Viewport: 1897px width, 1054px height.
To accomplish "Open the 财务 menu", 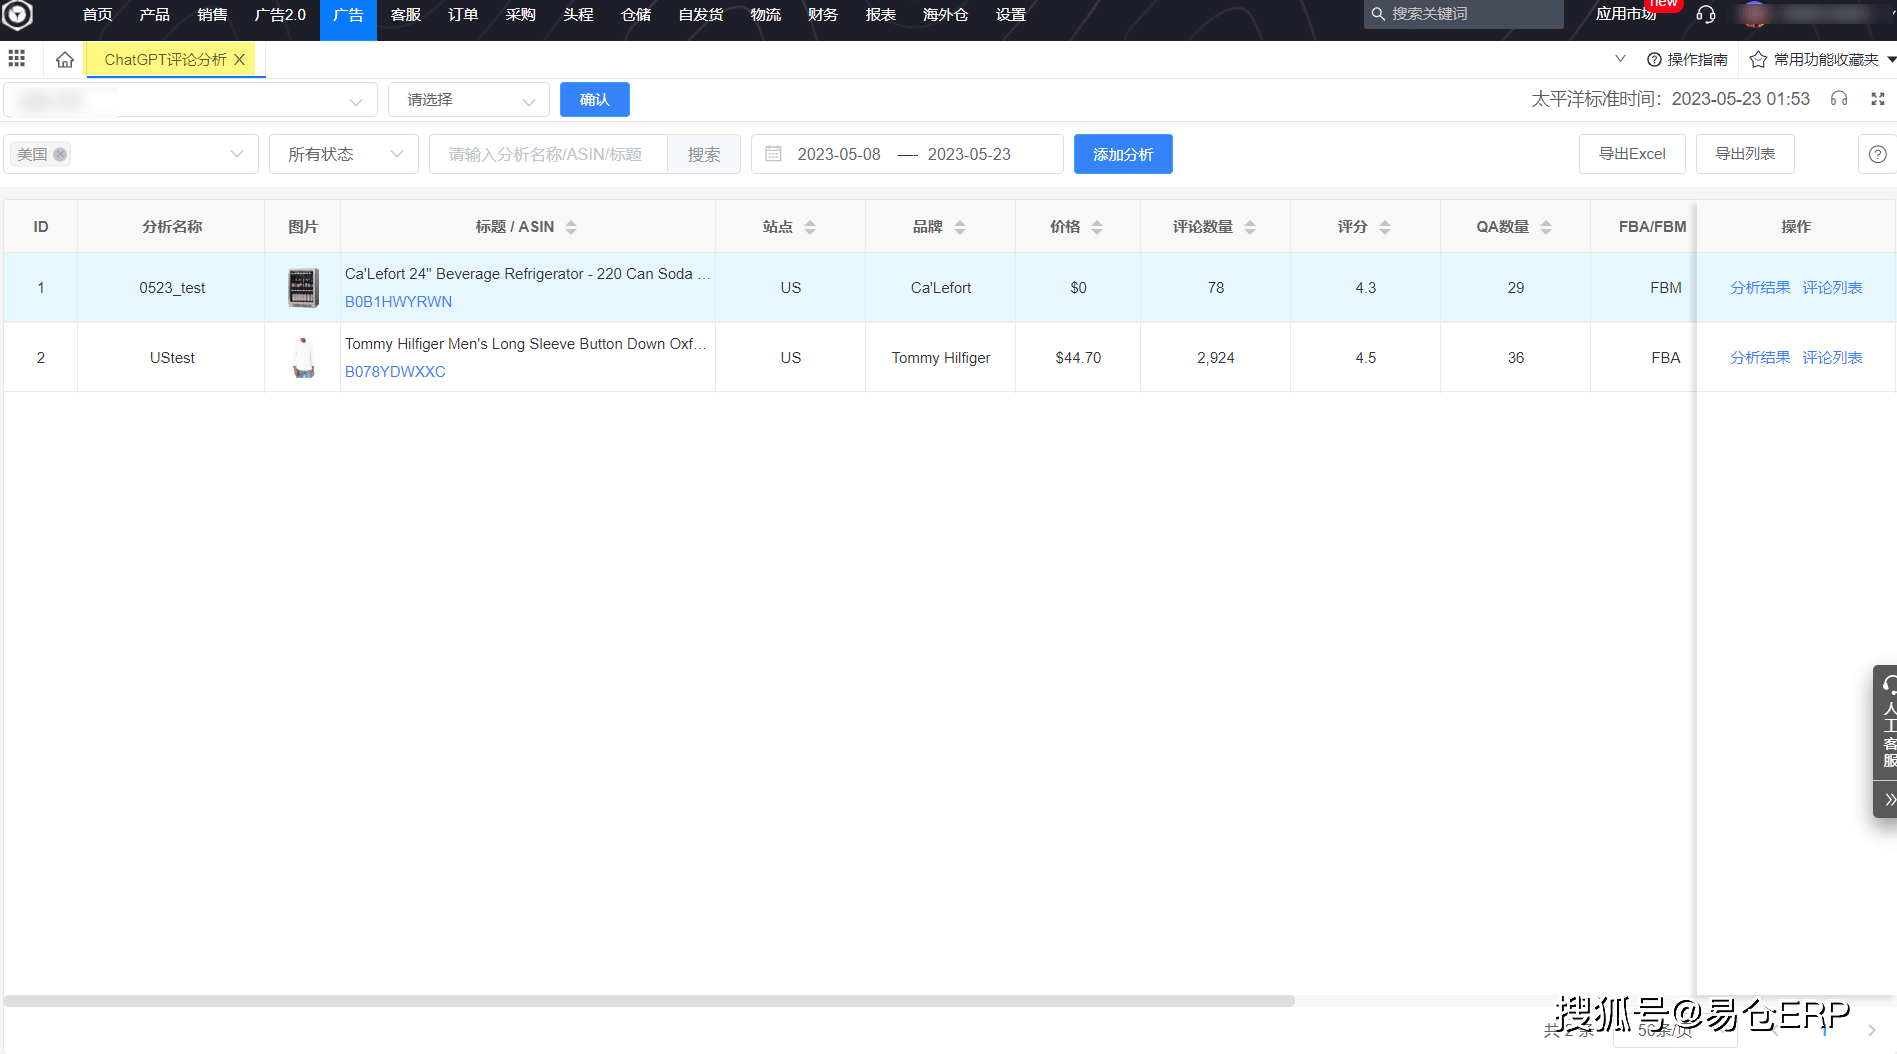I will click(823, 15).
